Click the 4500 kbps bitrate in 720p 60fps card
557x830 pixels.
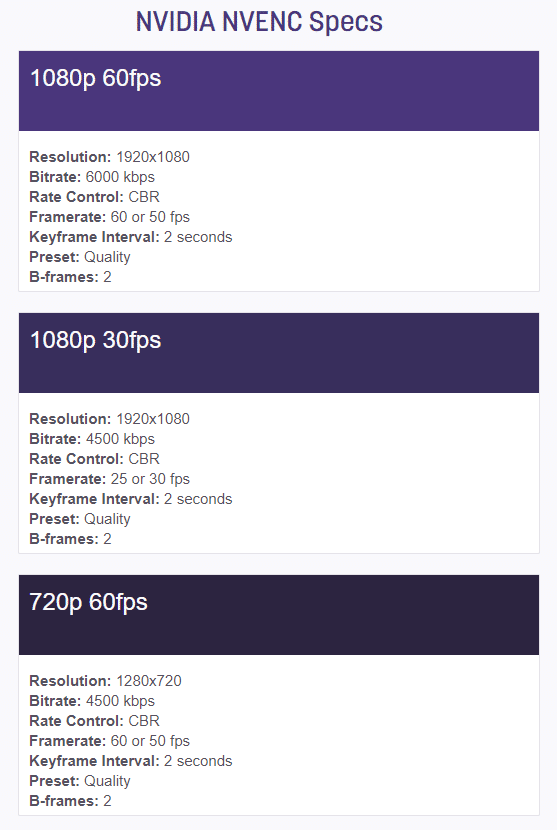(x=120, y=701)
